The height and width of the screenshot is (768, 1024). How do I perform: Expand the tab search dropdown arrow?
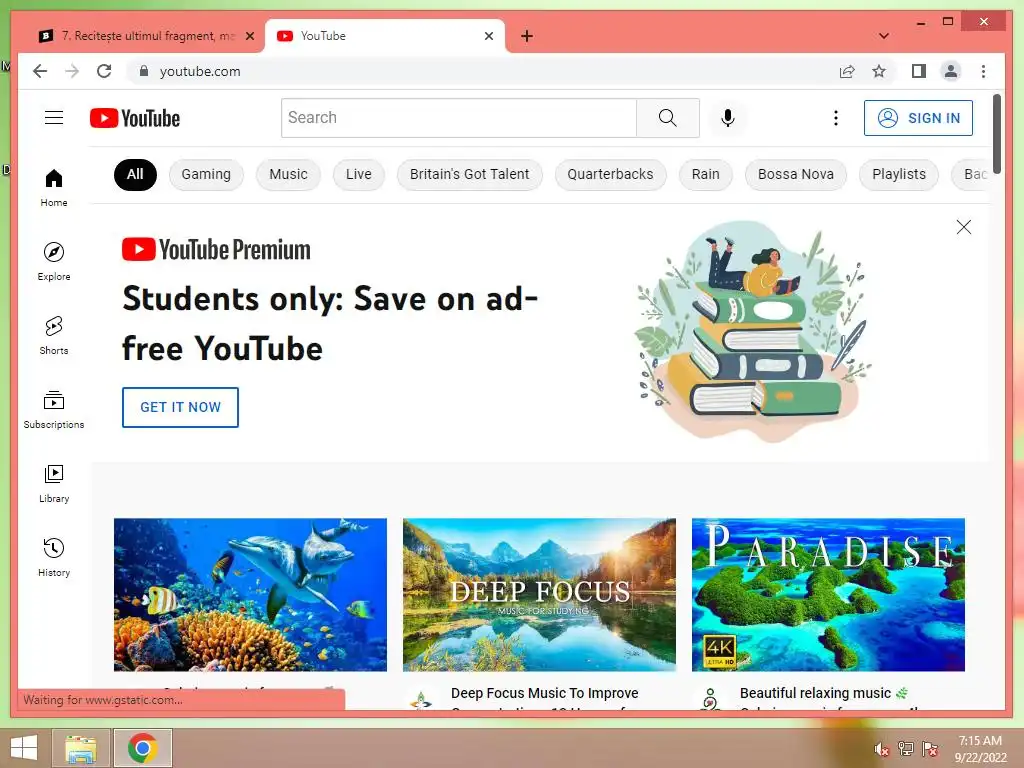click(884, 36)
